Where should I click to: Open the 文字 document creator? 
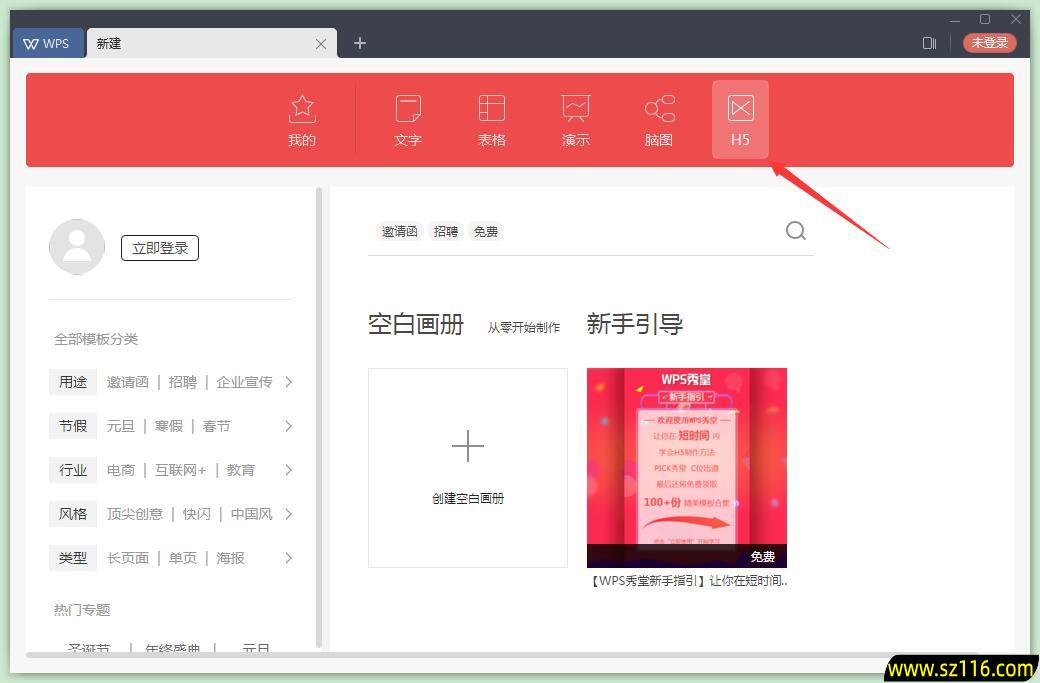pos(407,119)
